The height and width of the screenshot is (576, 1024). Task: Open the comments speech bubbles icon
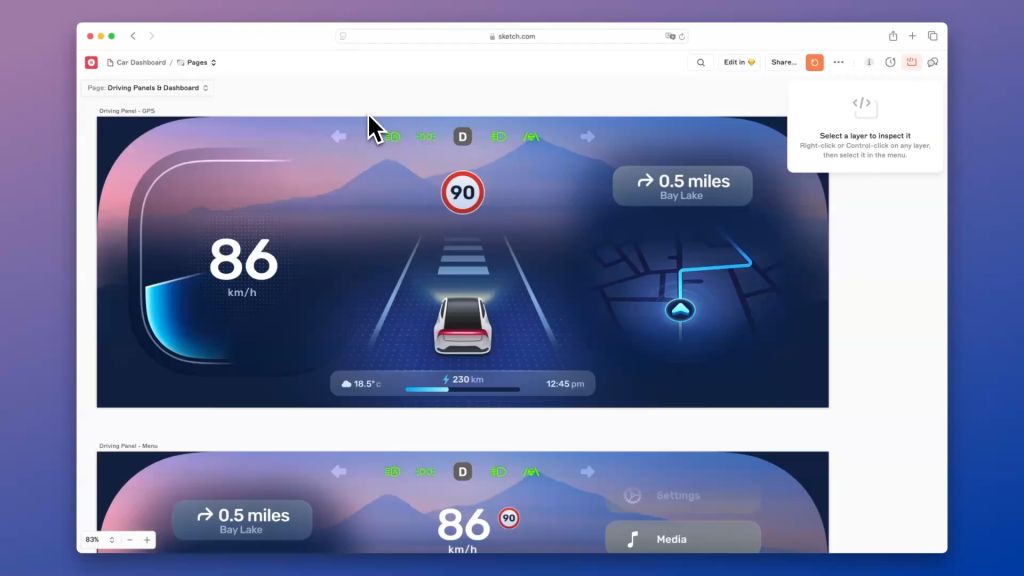933,63
